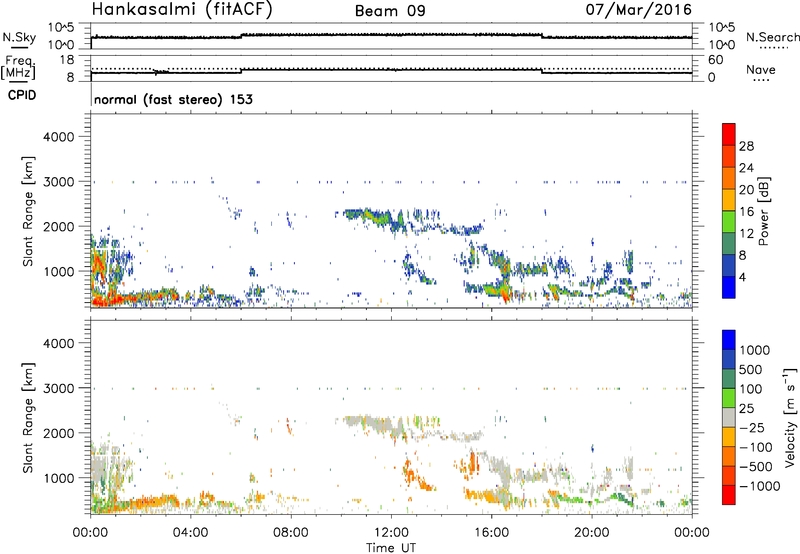This screenshot has width=800, height=554.
Task: Click the blue swatch of power colorbar
Action: coord(729,287)
